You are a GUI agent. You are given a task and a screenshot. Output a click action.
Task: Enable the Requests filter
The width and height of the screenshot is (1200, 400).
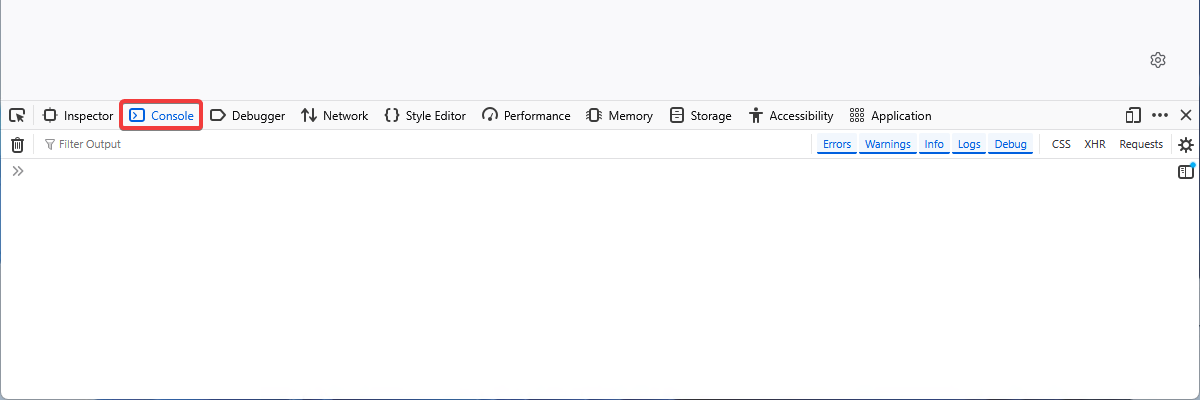[x=1141, y=144]
